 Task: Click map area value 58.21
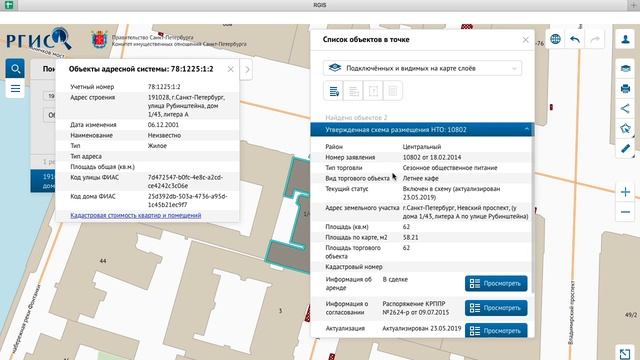410,237
